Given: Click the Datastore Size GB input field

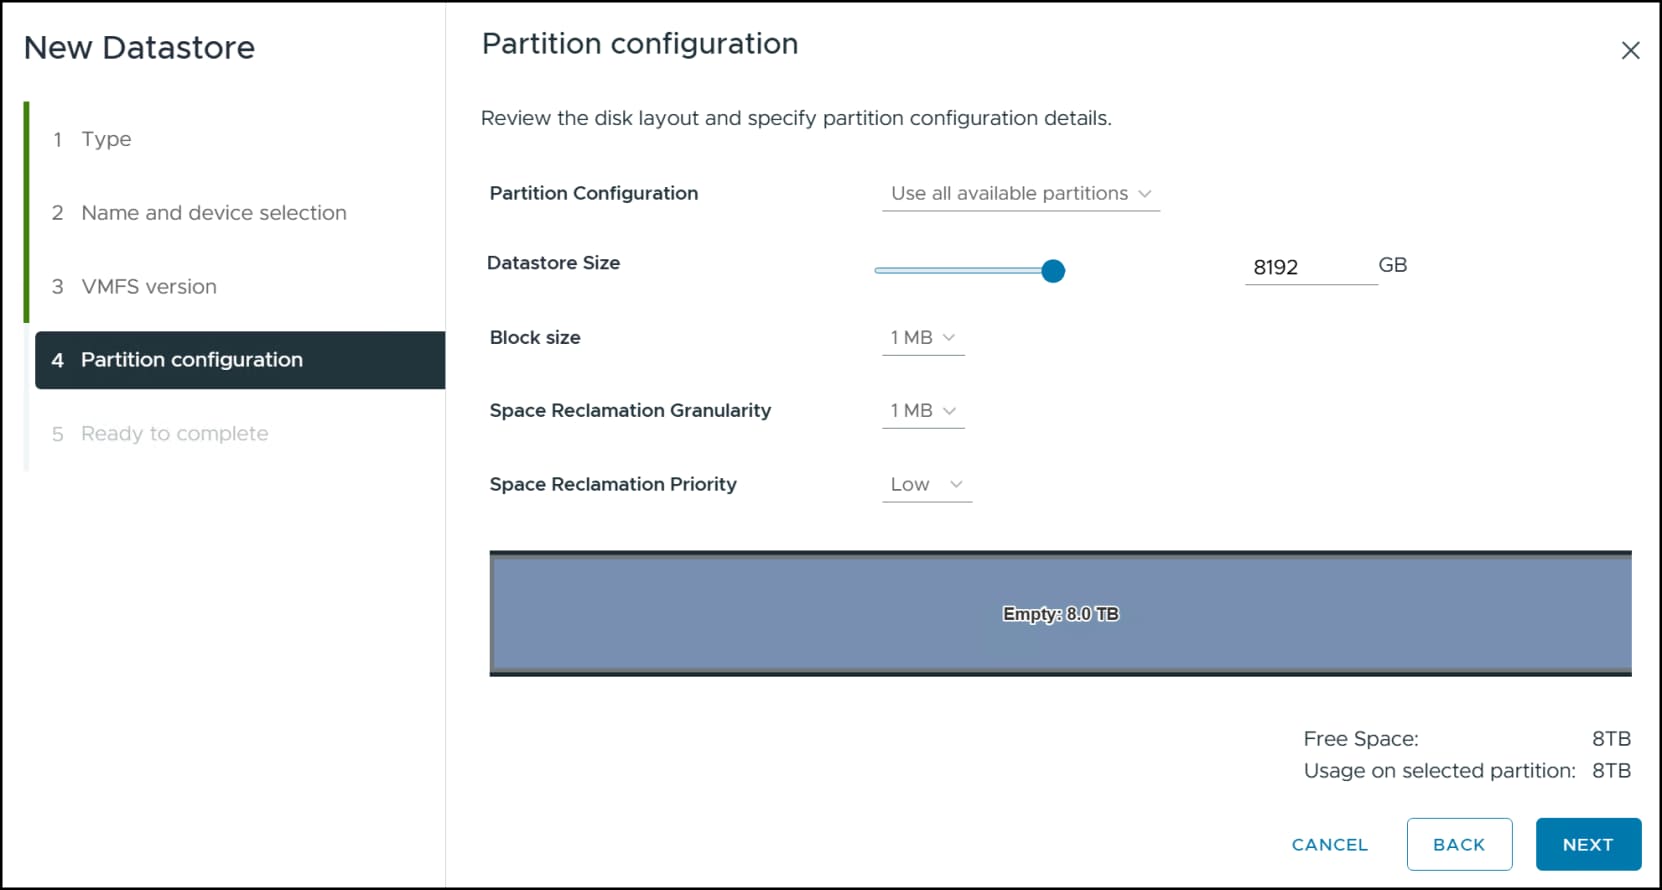Looking at the screenshot, I should 1311,267.
